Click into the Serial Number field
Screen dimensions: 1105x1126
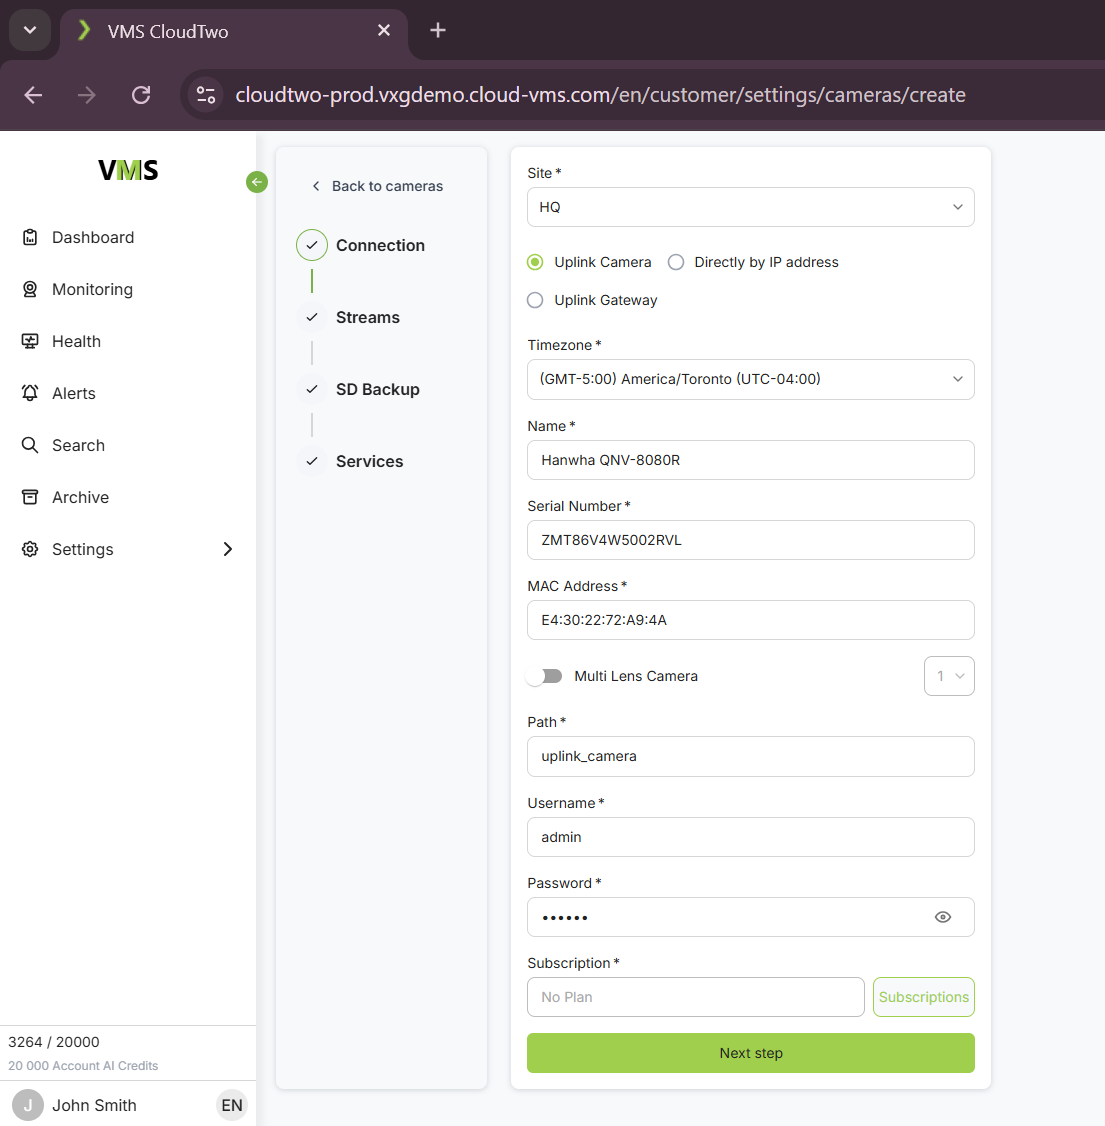coord(750,540)
